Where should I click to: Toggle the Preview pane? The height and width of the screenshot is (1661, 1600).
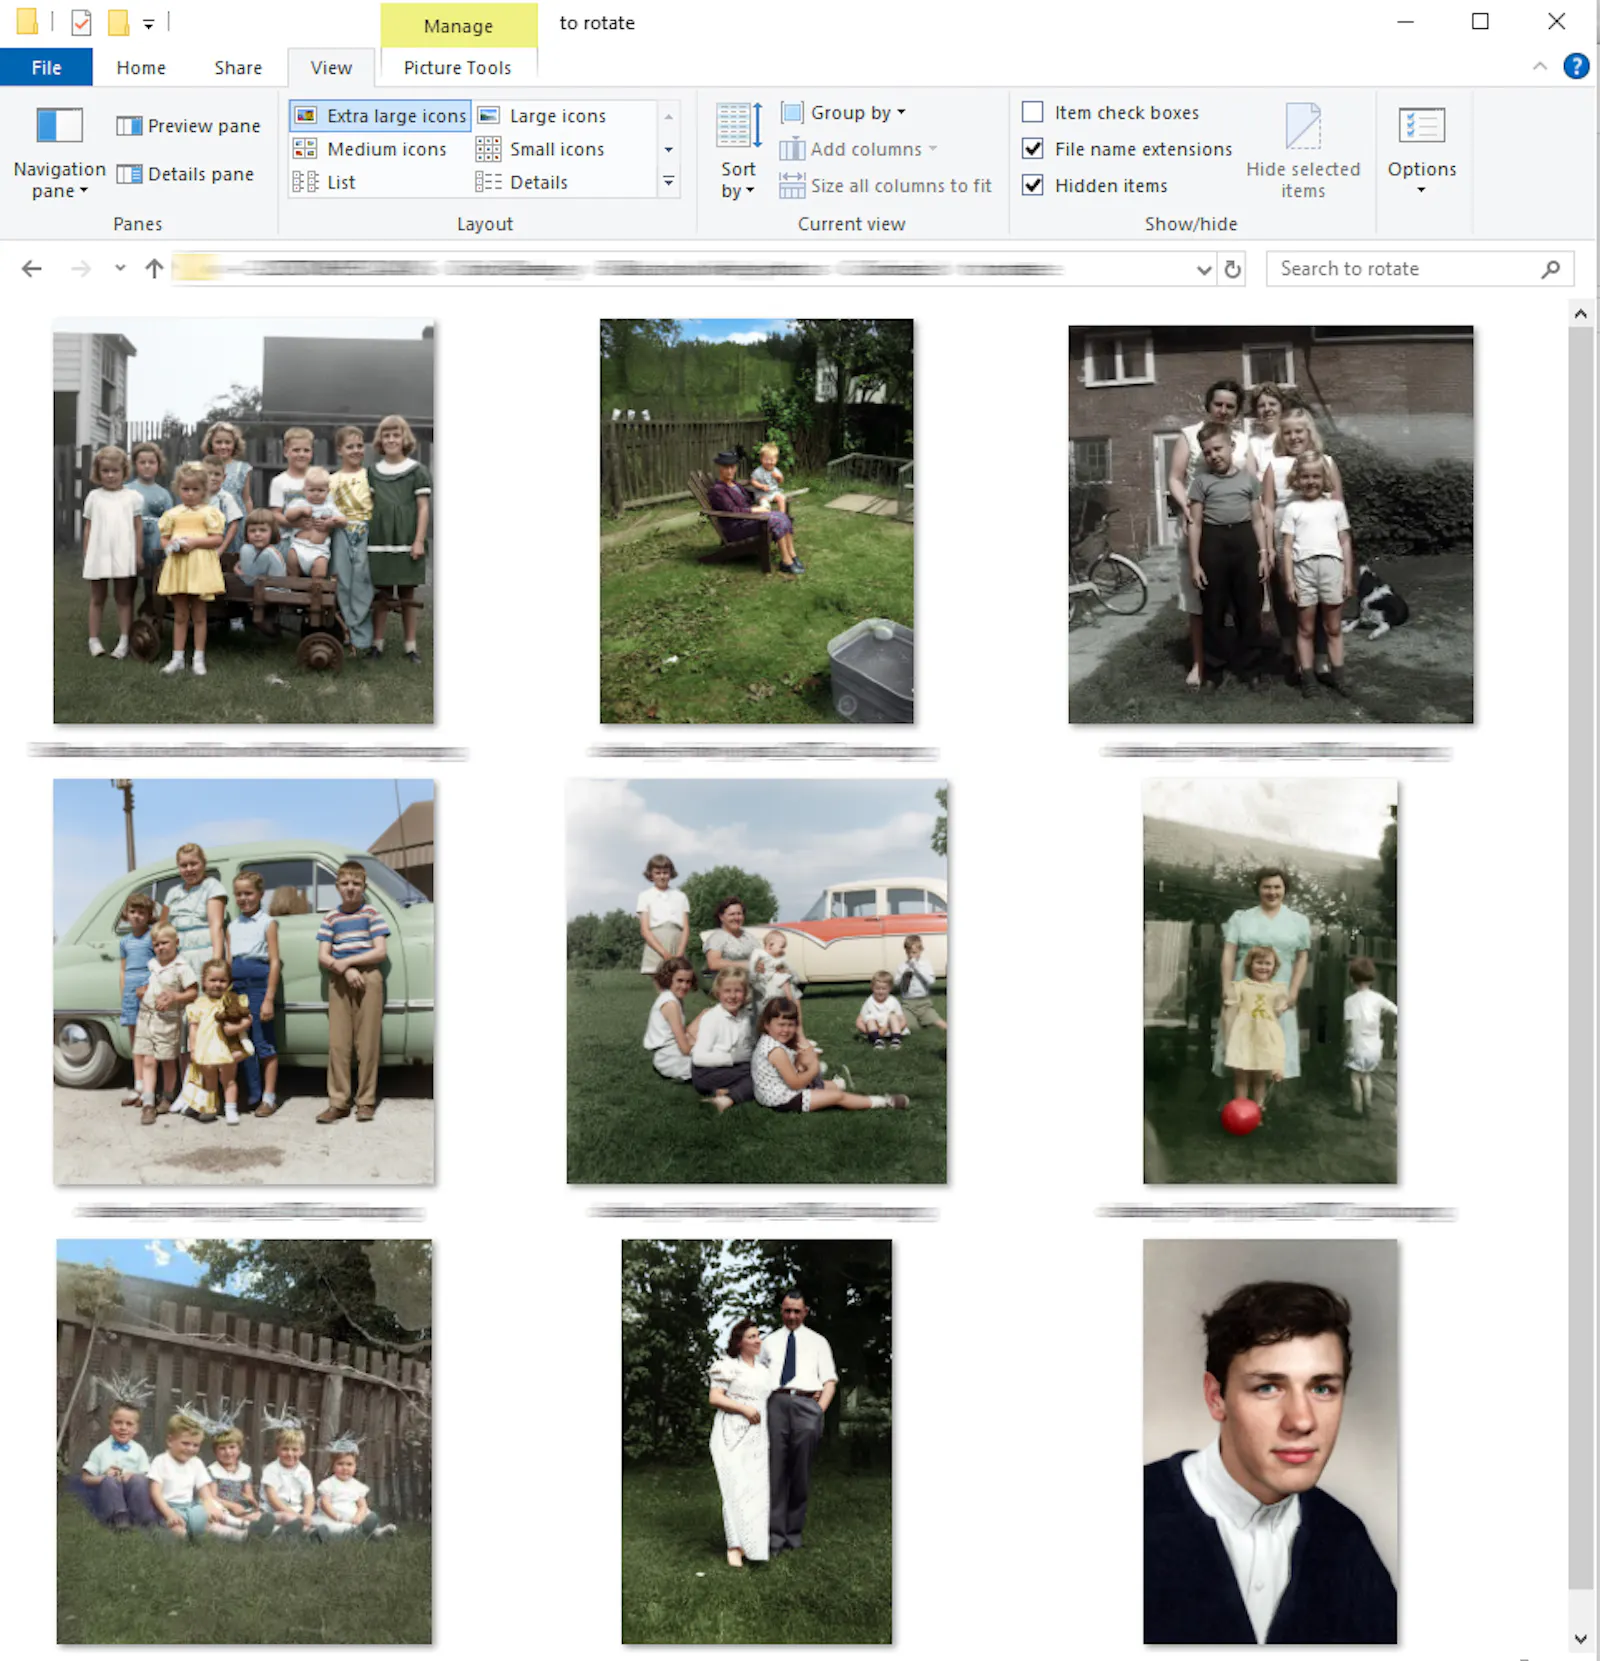(189, 126)
